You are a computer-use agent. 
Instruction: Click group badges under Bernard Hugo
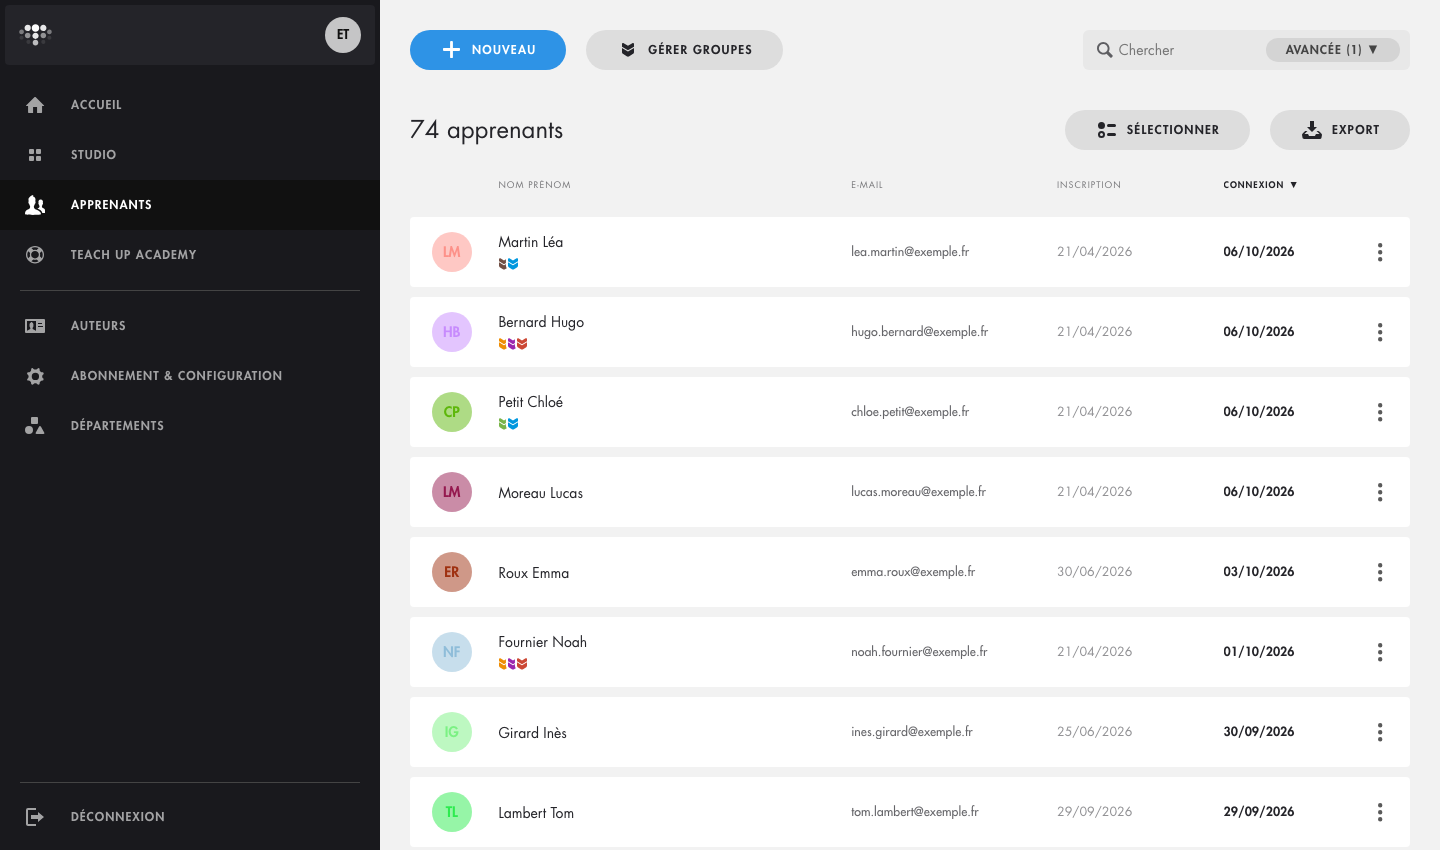pos(513,344)
